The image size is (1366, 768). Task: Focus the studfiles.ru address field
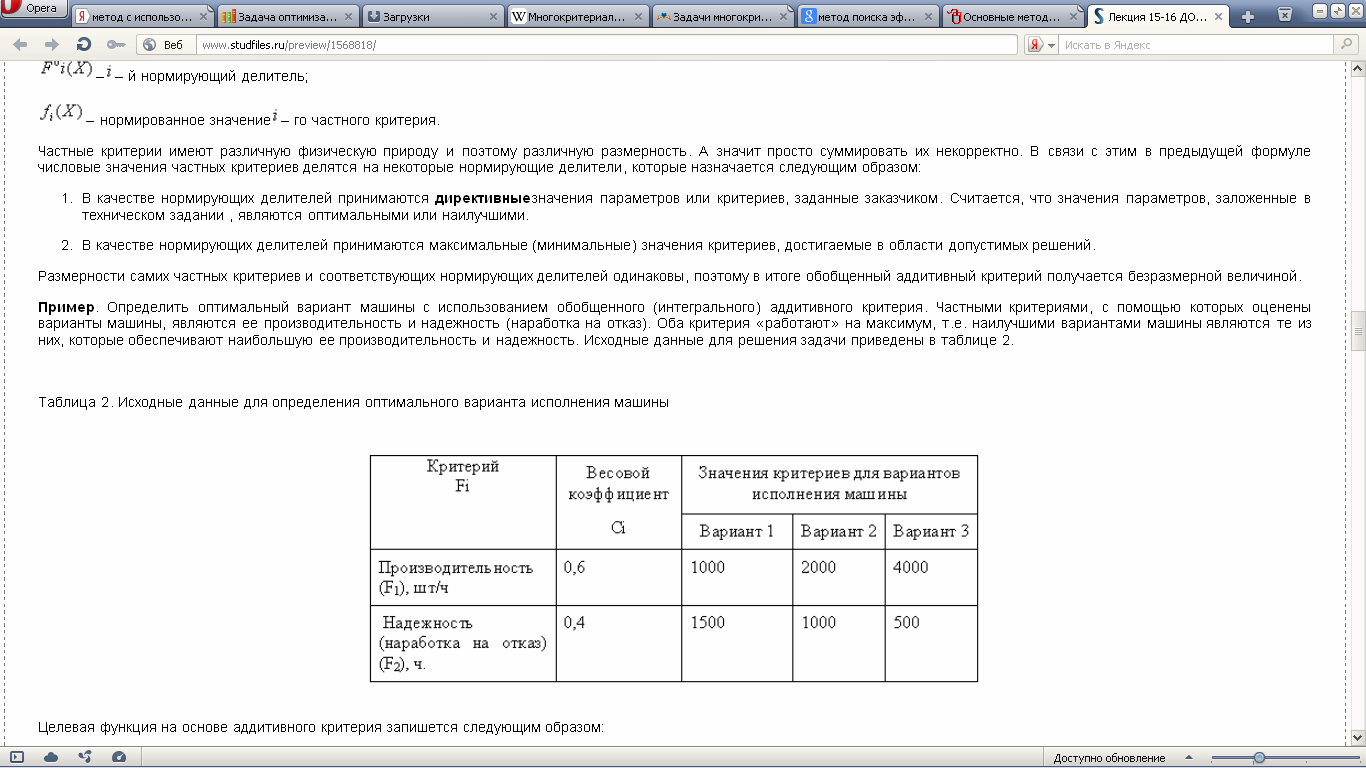(605, 45)
